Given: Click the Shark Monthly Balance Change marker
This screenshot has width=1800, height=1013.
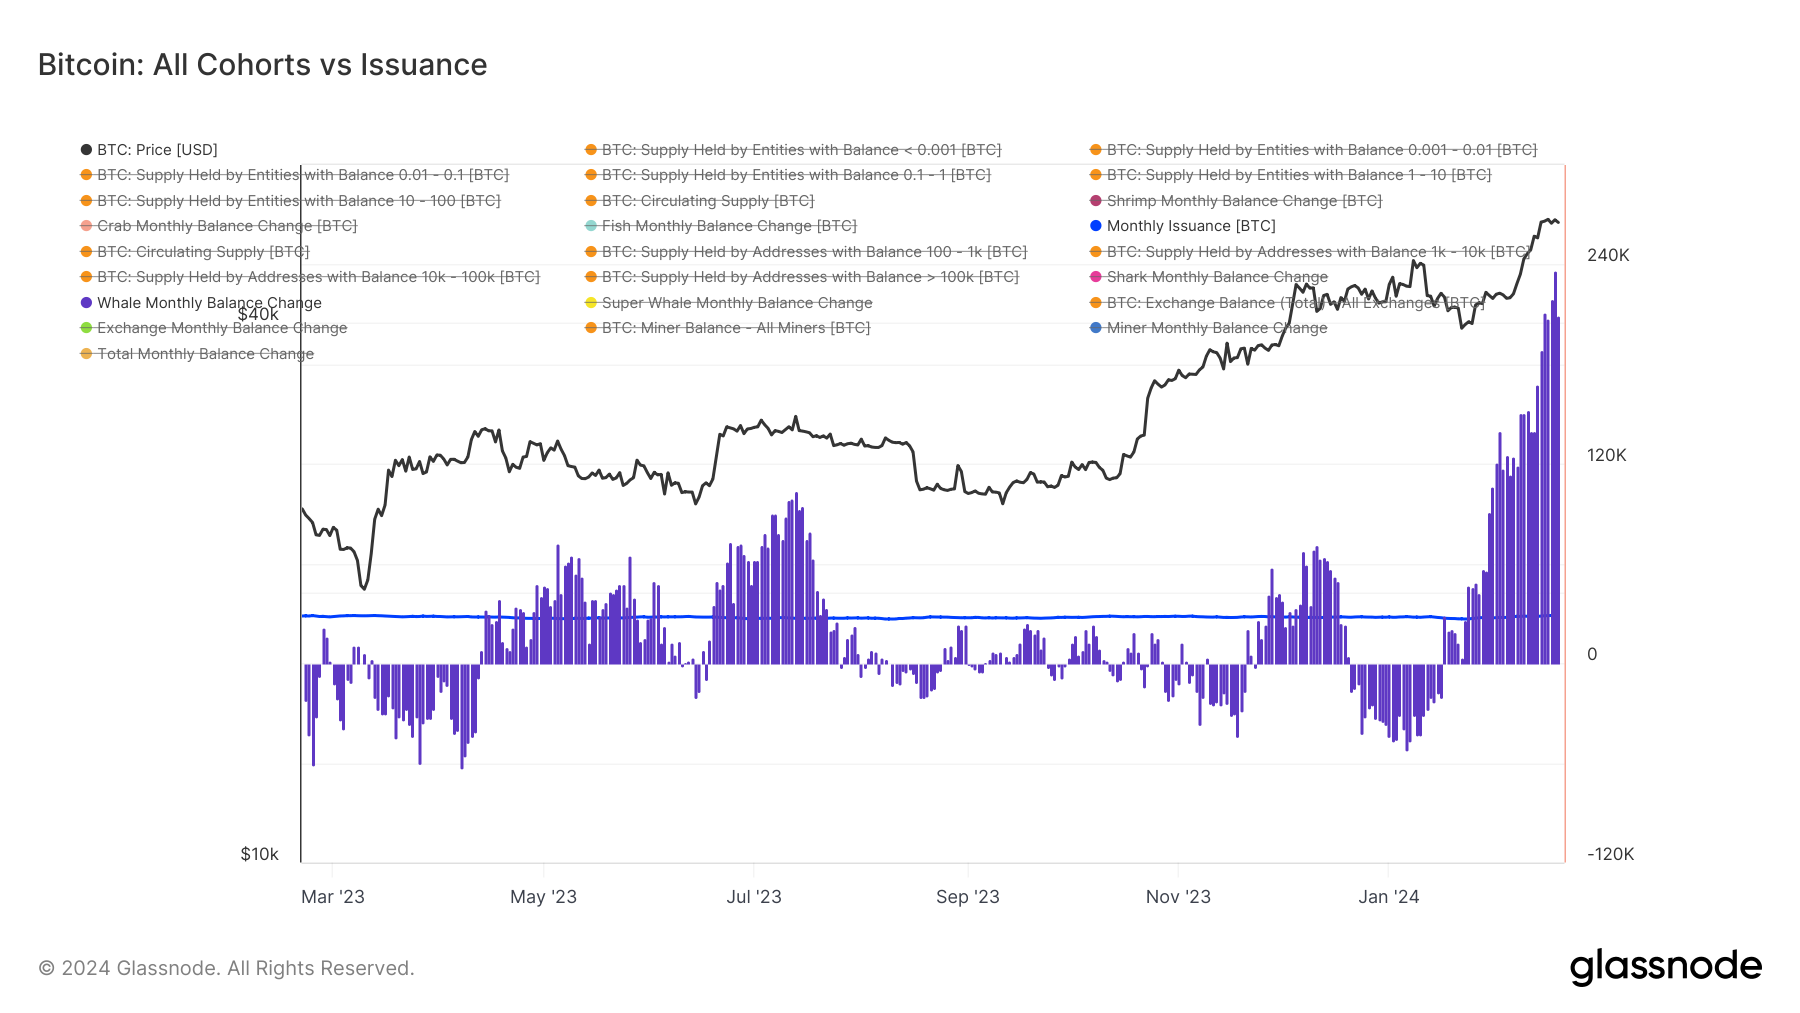Looking at the screenshot, I should pyautogui.click(x=1096, y=277).
